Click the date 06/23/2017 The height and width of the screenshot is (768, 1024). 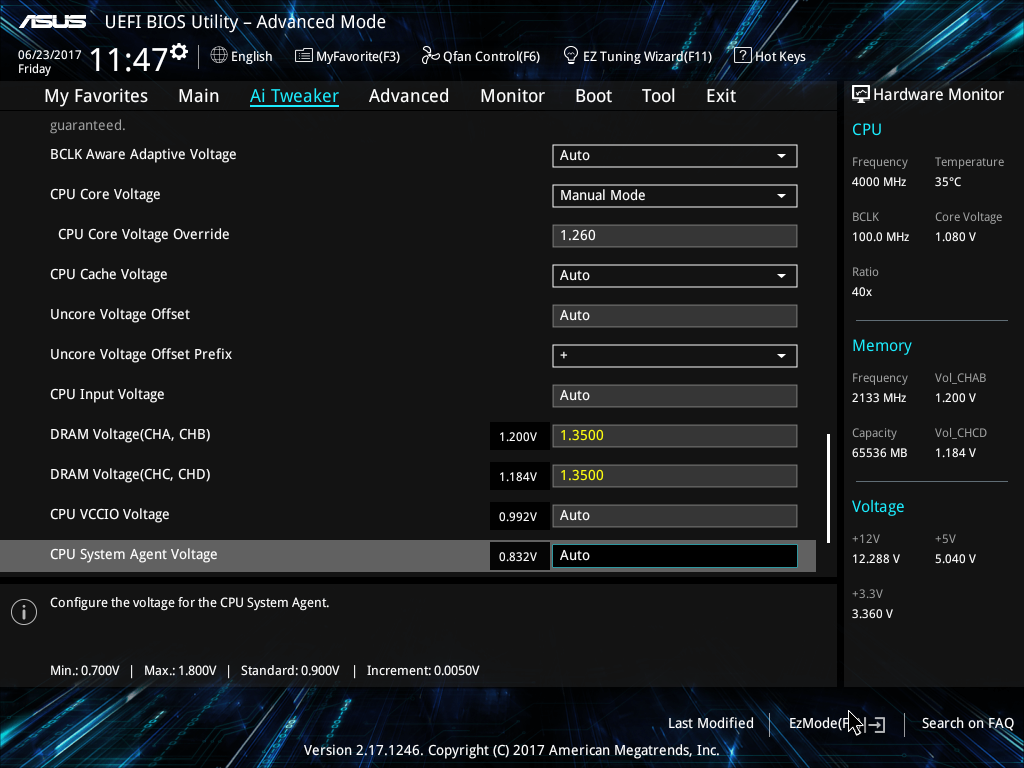coord(50,55)
